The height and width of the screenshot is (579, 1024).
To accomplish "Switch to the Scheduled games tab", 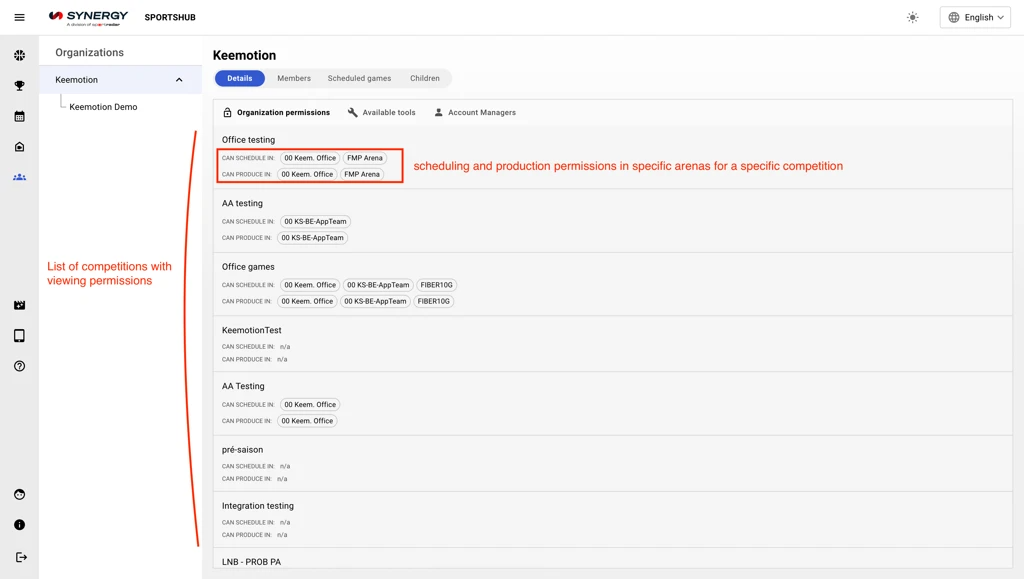I will (359, 78).
